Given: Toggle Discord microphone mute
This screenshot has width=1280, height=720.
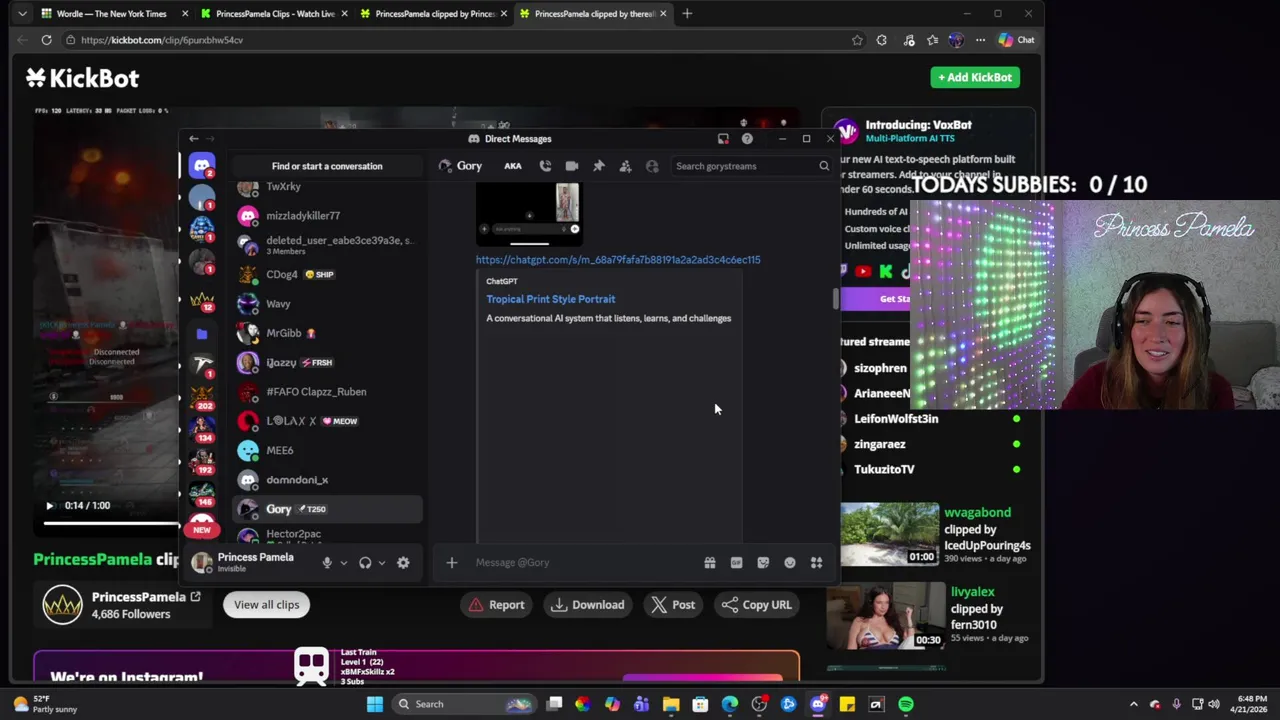Looking at the screenshot, I should pyautogui.click(x=327, y=563).
